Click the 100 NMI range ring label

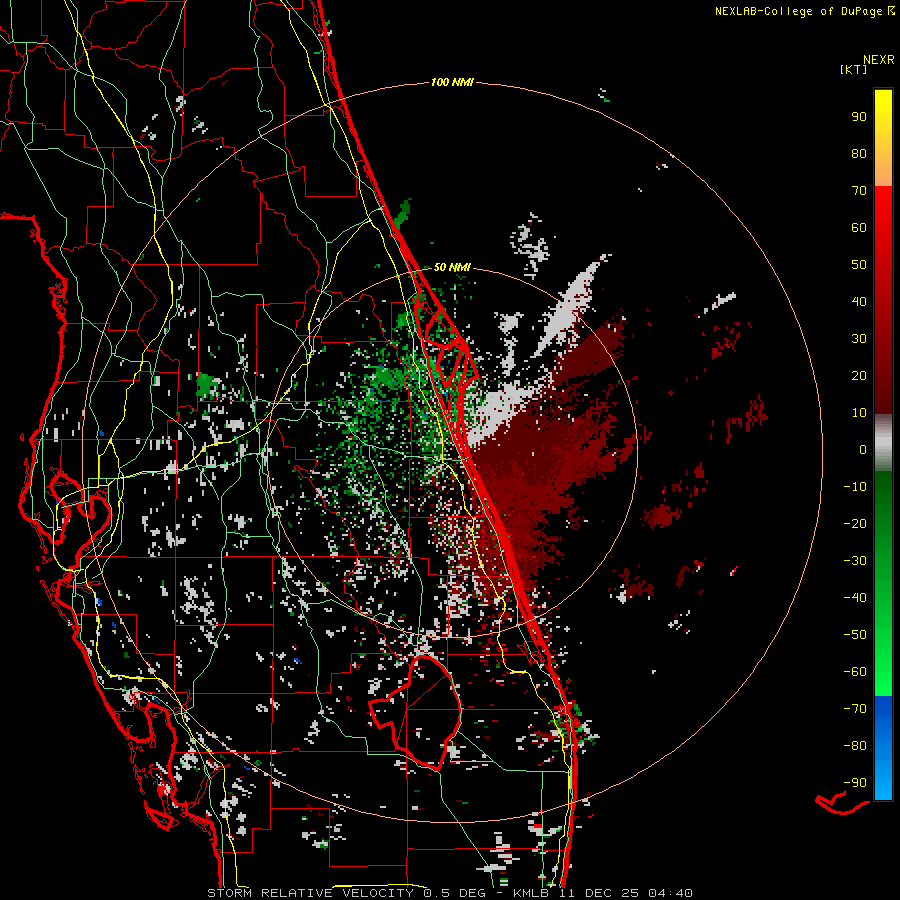[x=452, y=83]
